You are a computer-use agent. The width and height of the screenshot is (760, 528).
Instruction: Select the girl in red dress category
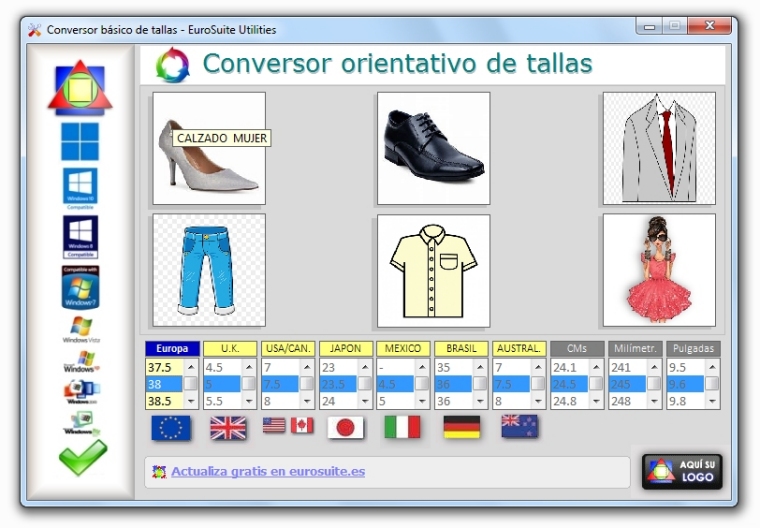tap(658, 270)
